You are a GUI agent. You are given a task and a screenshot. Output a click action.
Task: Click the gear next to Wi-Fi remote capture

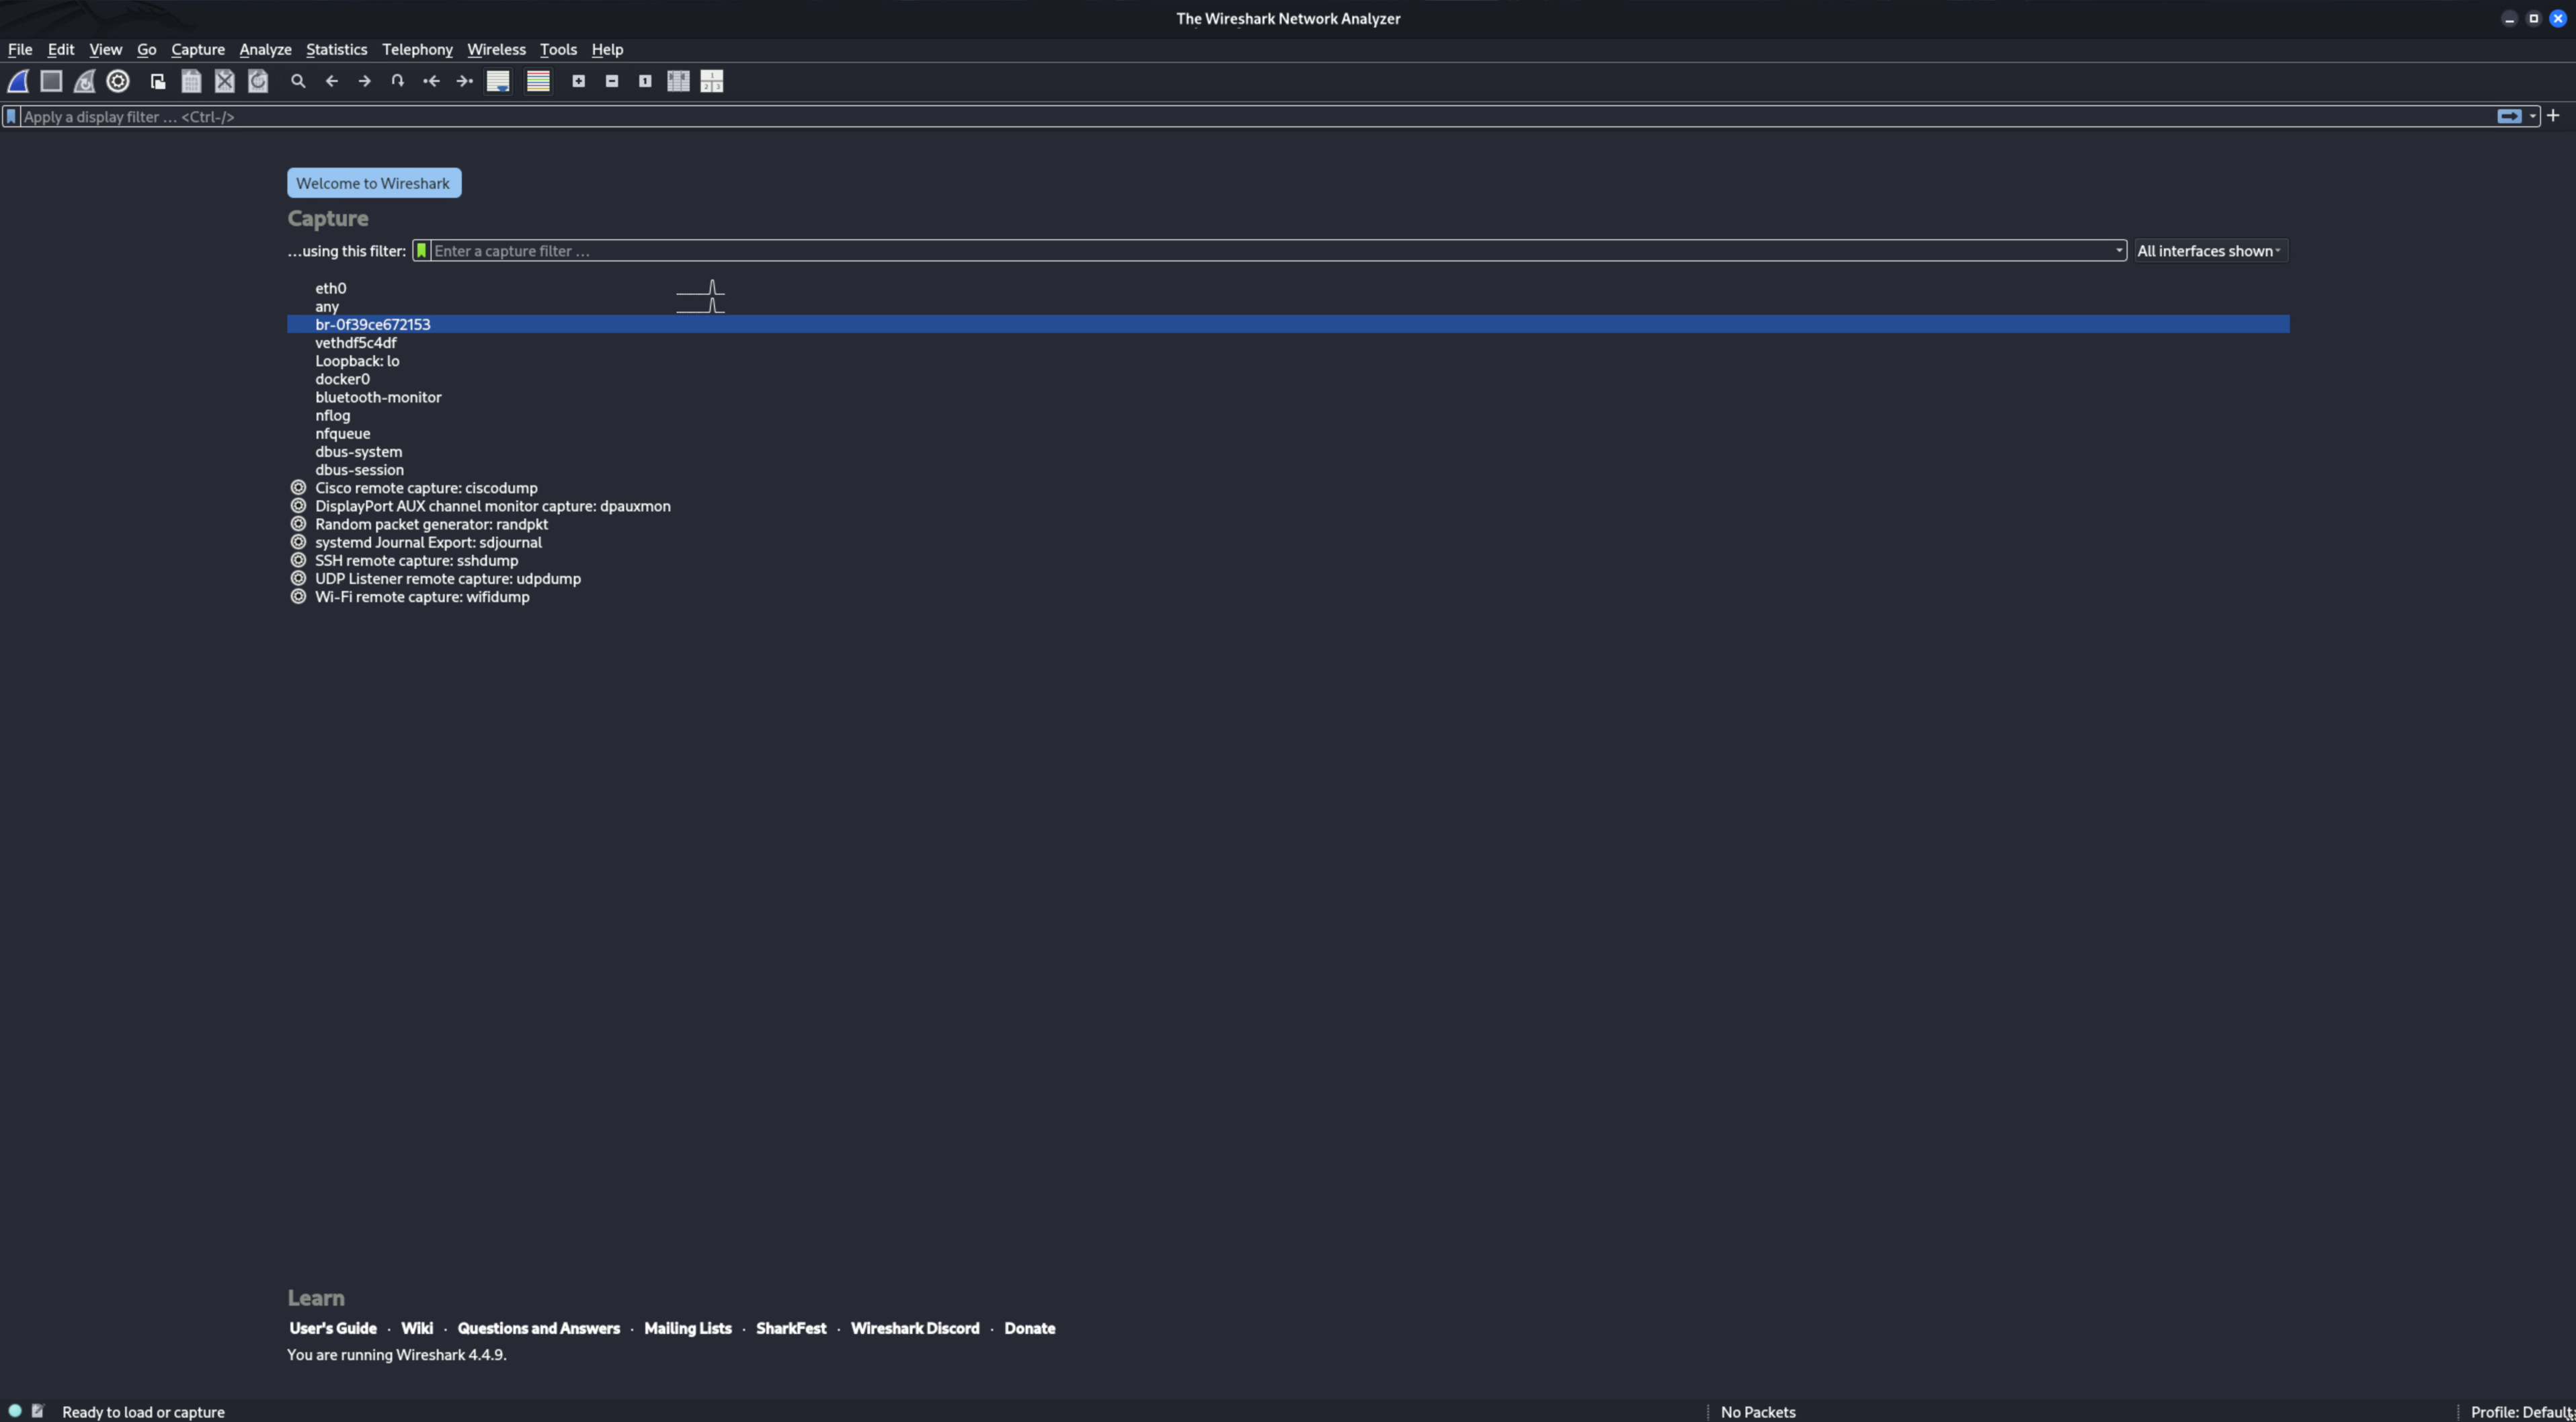coord(298,597)
